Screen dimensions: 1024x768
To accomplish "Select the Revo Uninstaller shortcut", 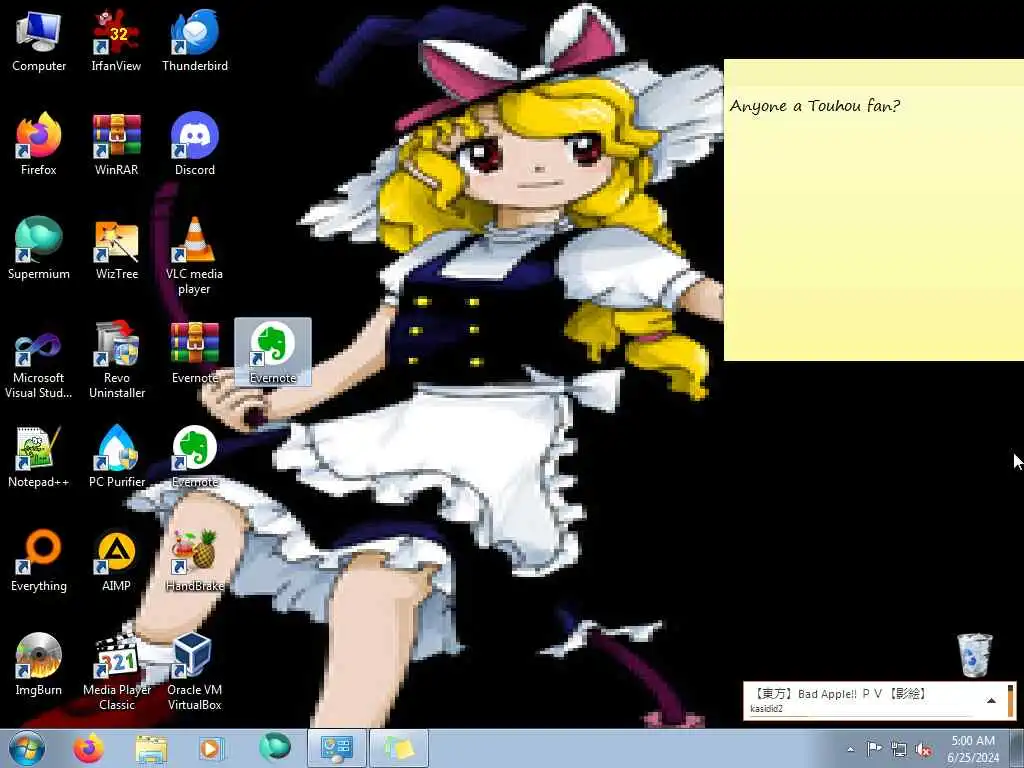I will click(x=116, y=360).
